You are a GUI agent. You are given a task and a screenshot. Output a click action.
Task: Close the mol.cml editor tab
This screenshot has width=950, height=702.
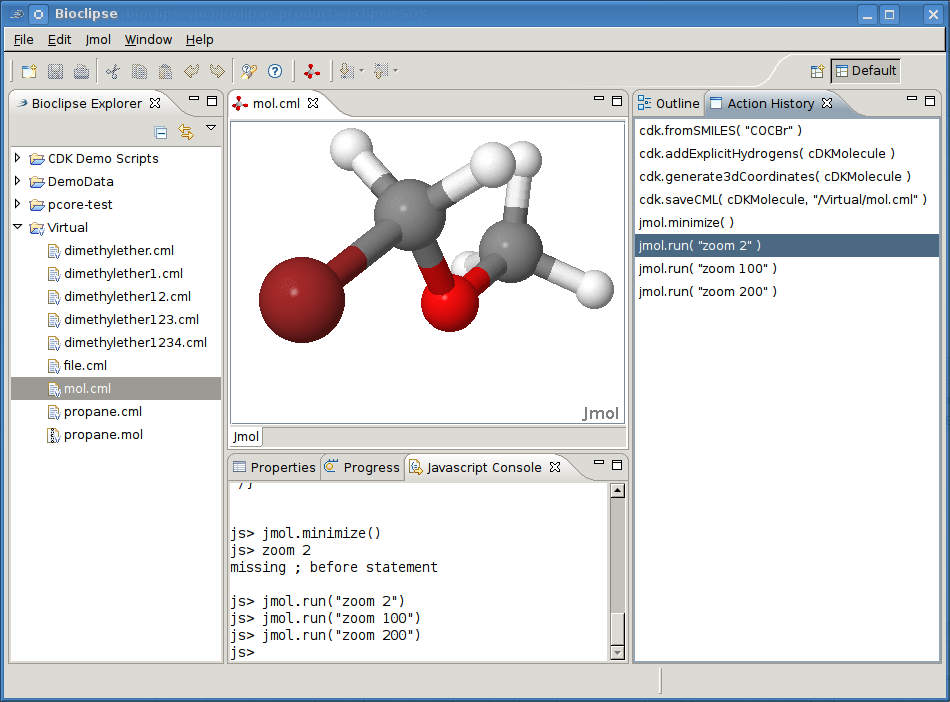(313, 103)
